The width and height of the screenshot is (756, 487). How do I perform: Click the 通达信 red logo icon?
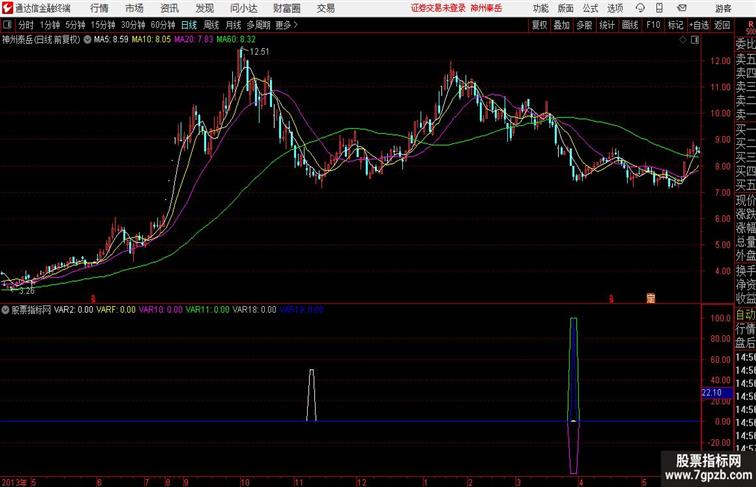click(x=7, y=8)
